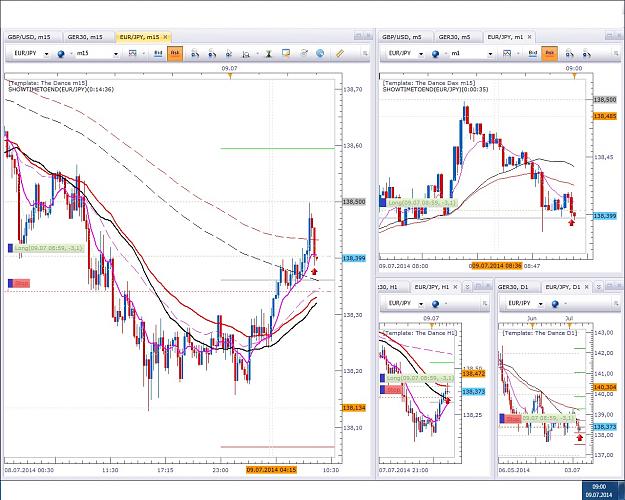Click the round blue icon in m15 toolbar
This screenshot has width=625, height=500.
pos(320,53)
